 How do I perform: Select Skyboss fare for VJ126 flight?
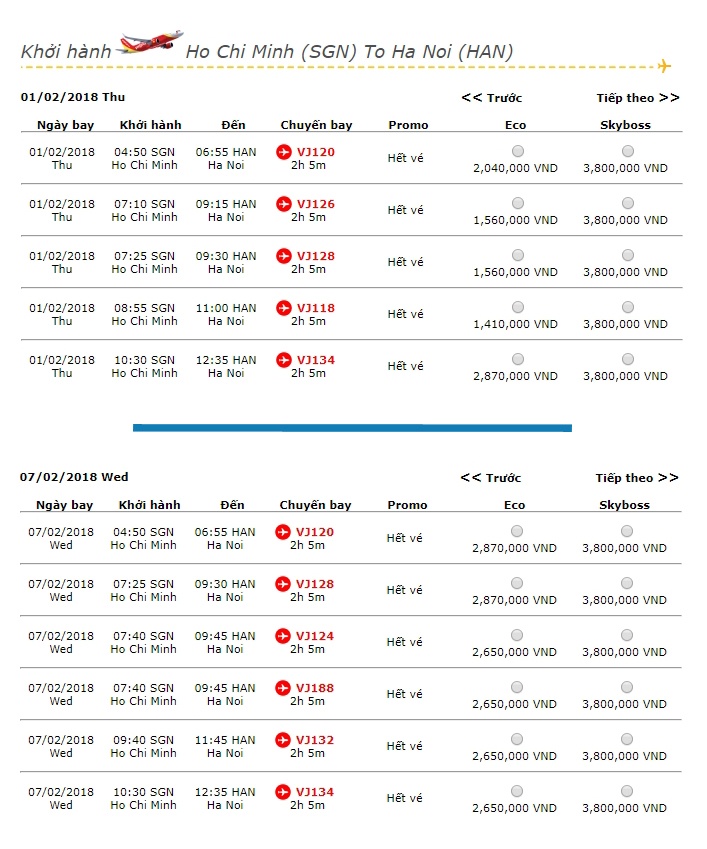click(x=627, y=203)
